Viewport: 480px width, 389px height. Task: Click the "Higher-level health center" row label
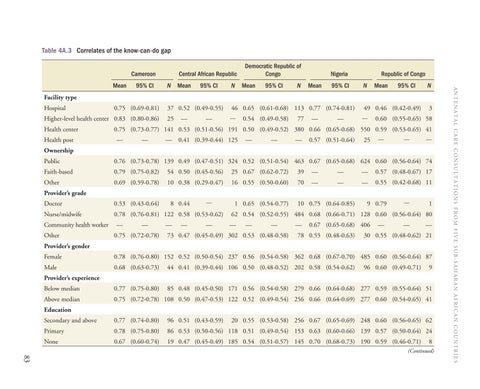[x=76, y=119]
